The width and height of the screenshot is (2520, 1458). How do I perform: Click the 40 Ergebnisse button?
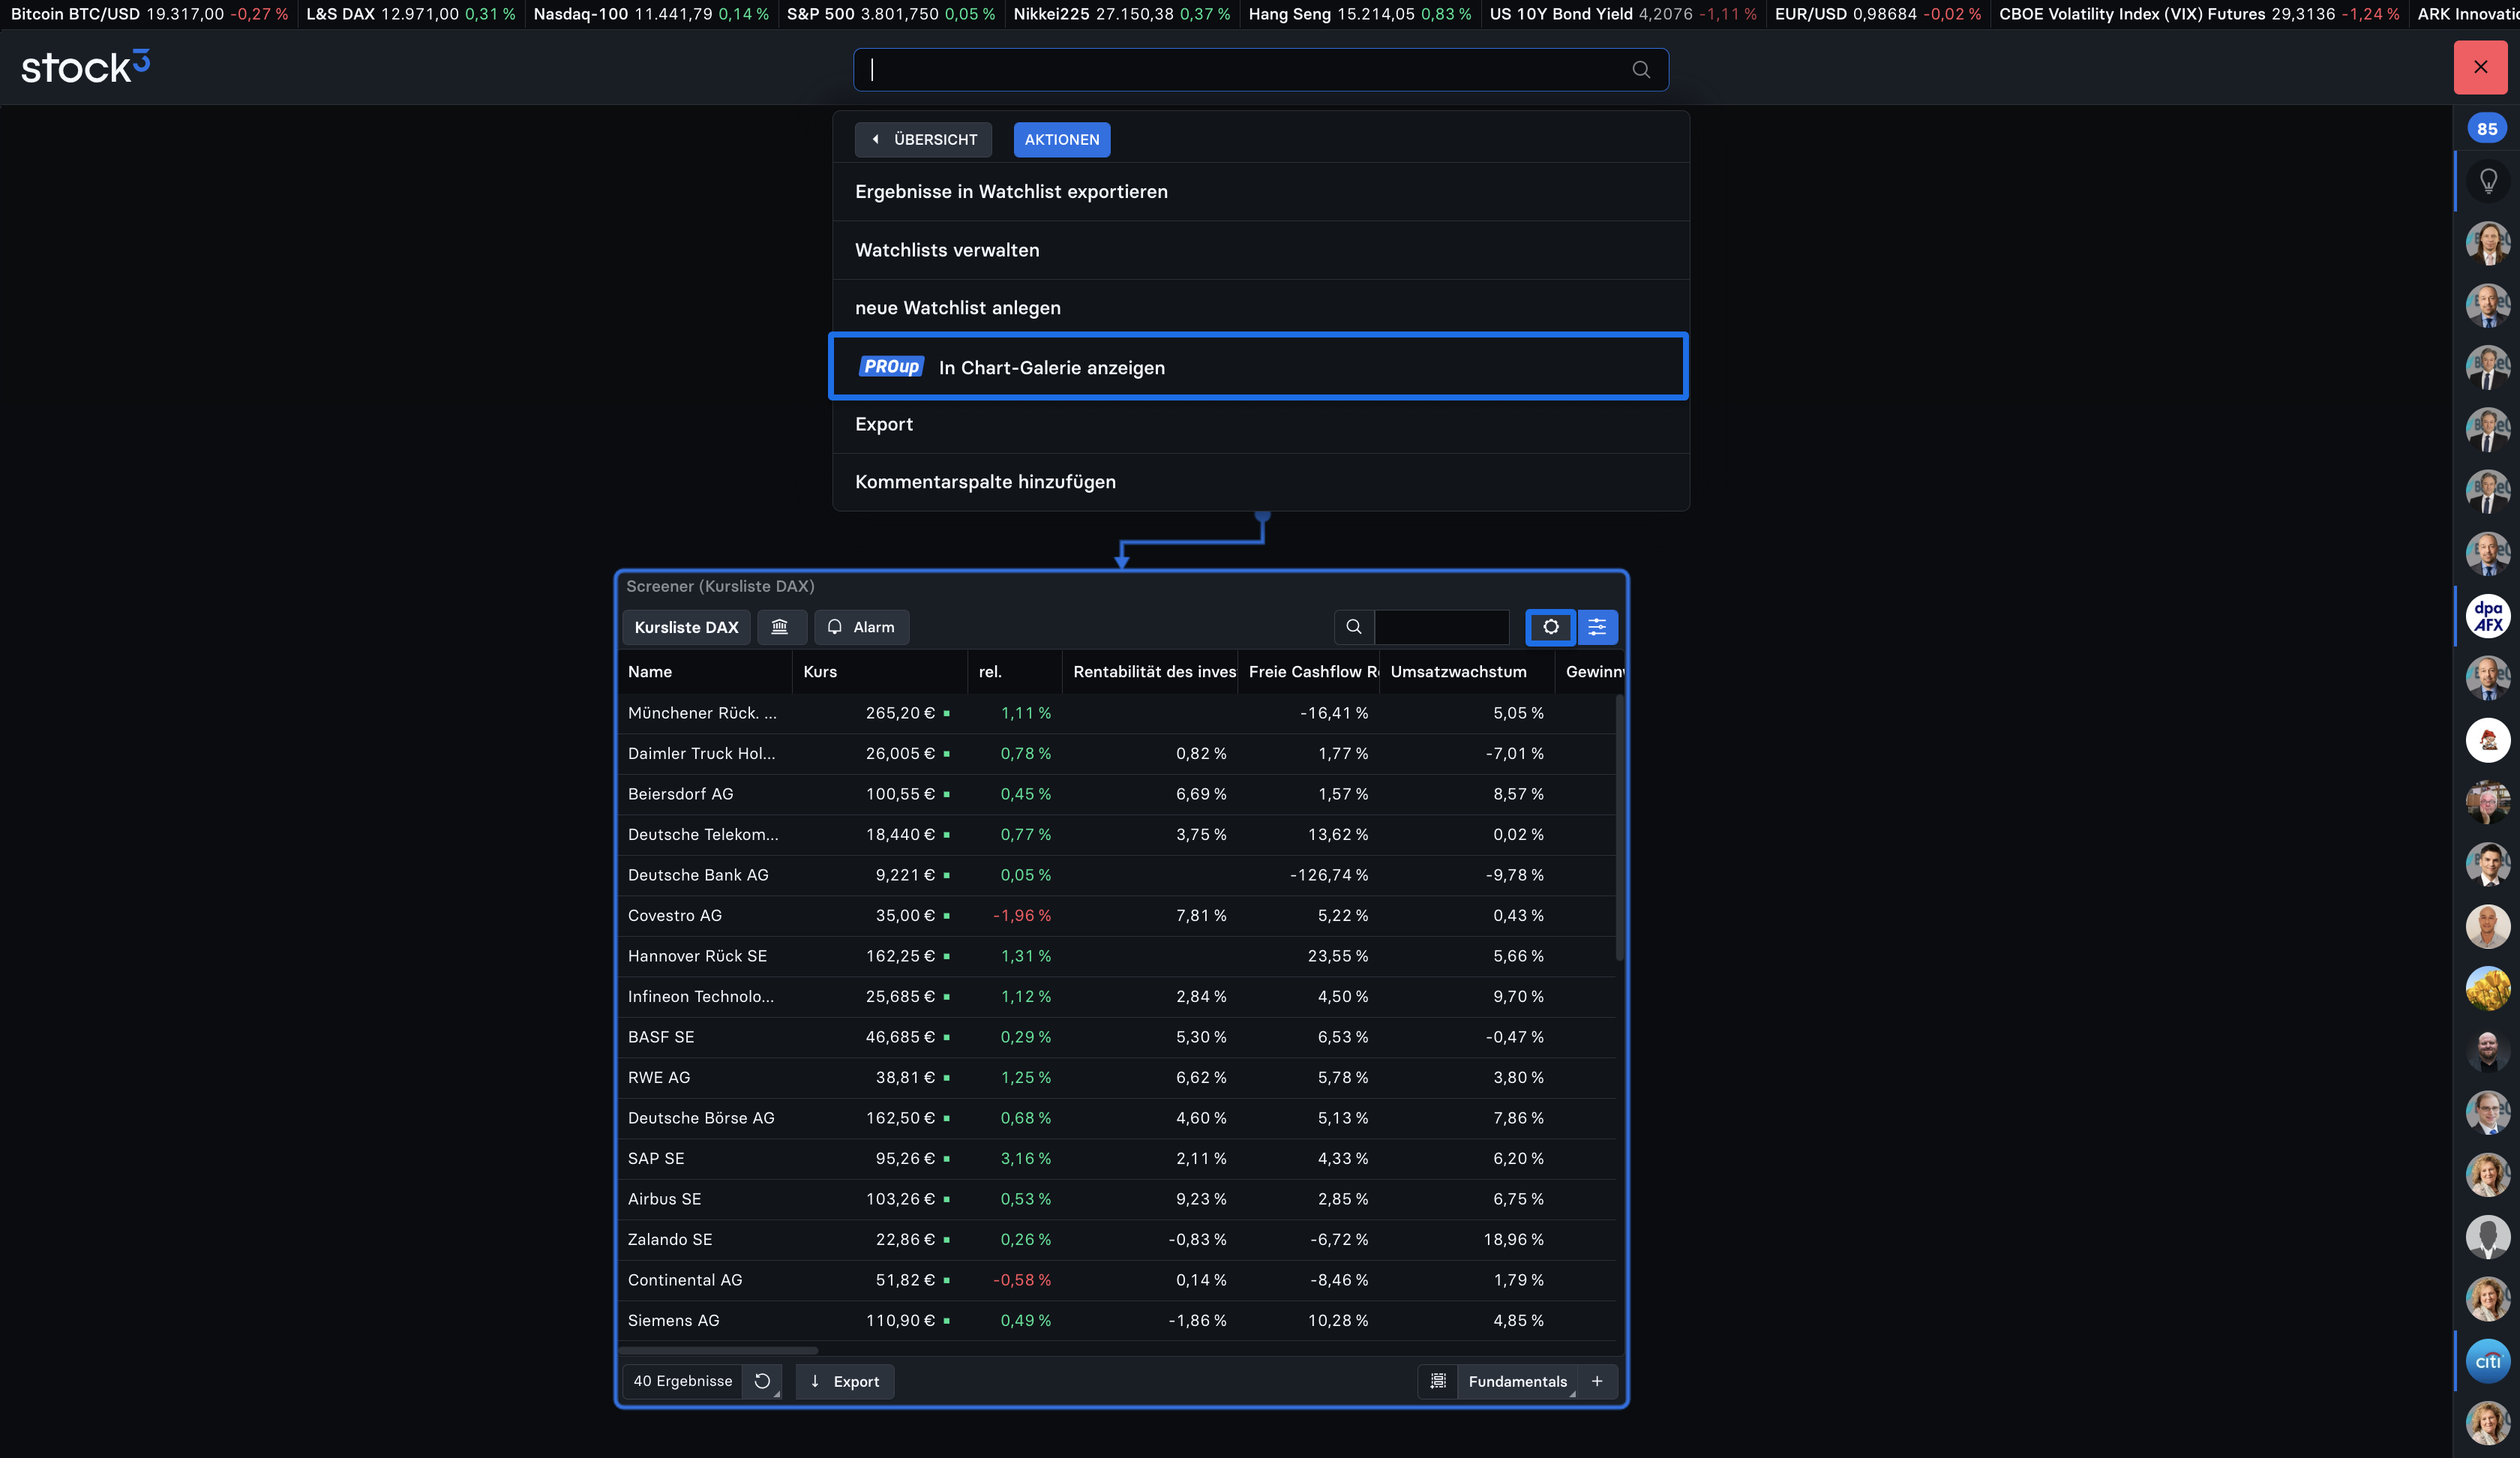coord(682,1381)
